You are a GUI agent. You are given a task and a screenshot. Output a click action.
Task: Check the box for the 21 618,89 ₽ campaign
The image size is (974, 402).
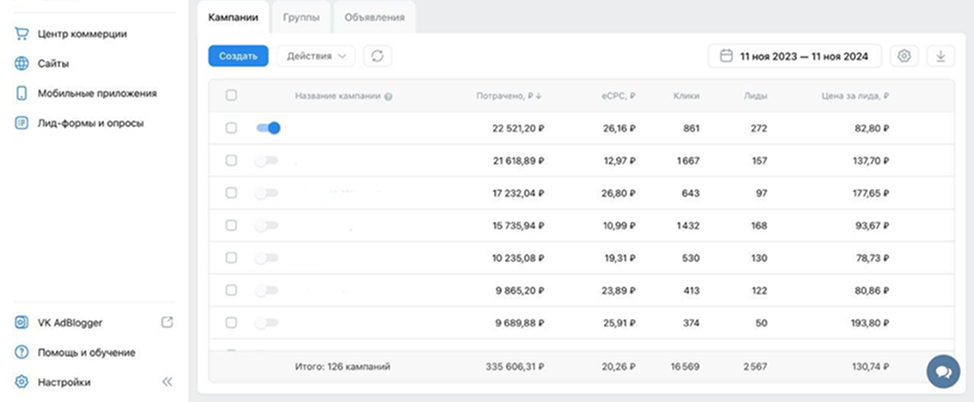point(231,161)
